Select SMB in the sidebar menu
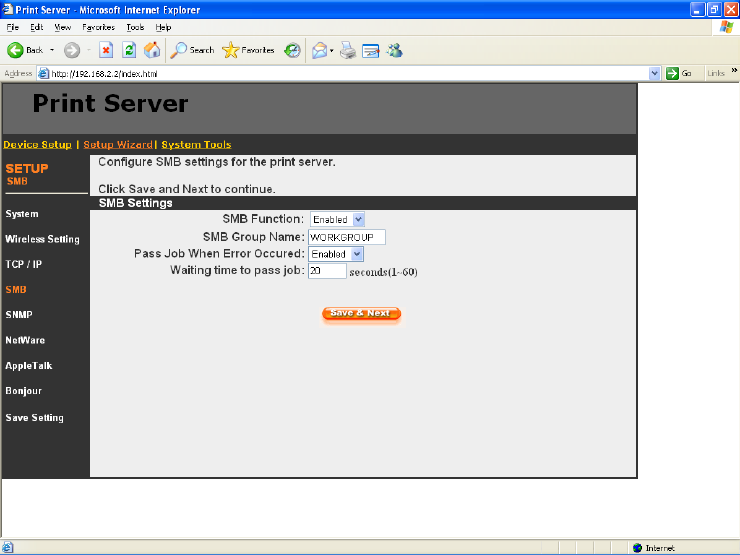Viewport: 740px width, 555px height. pyautogui.click(x=16, y=290)
